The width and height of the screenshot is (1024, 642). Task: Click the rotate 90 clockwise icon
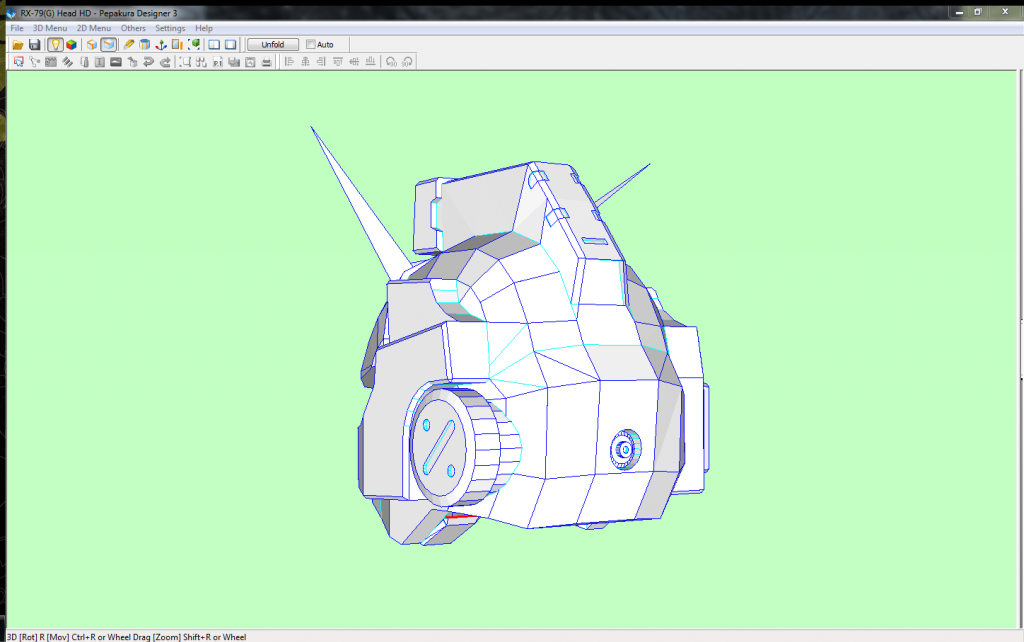[407, 61]
